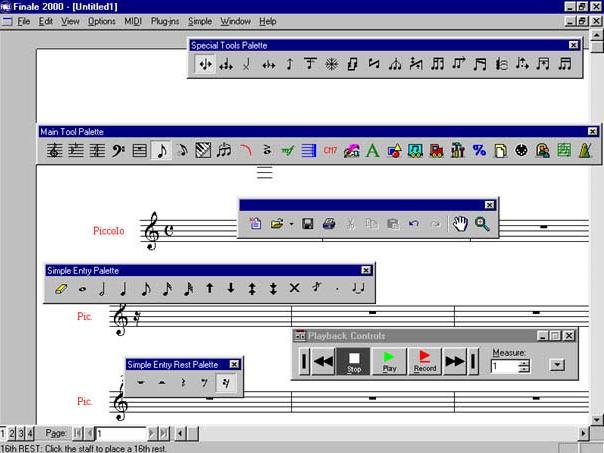Toggle the 16th rest in Rest Palette
The height and width of the screenshot is (453, 604).
tap(226, 383)
